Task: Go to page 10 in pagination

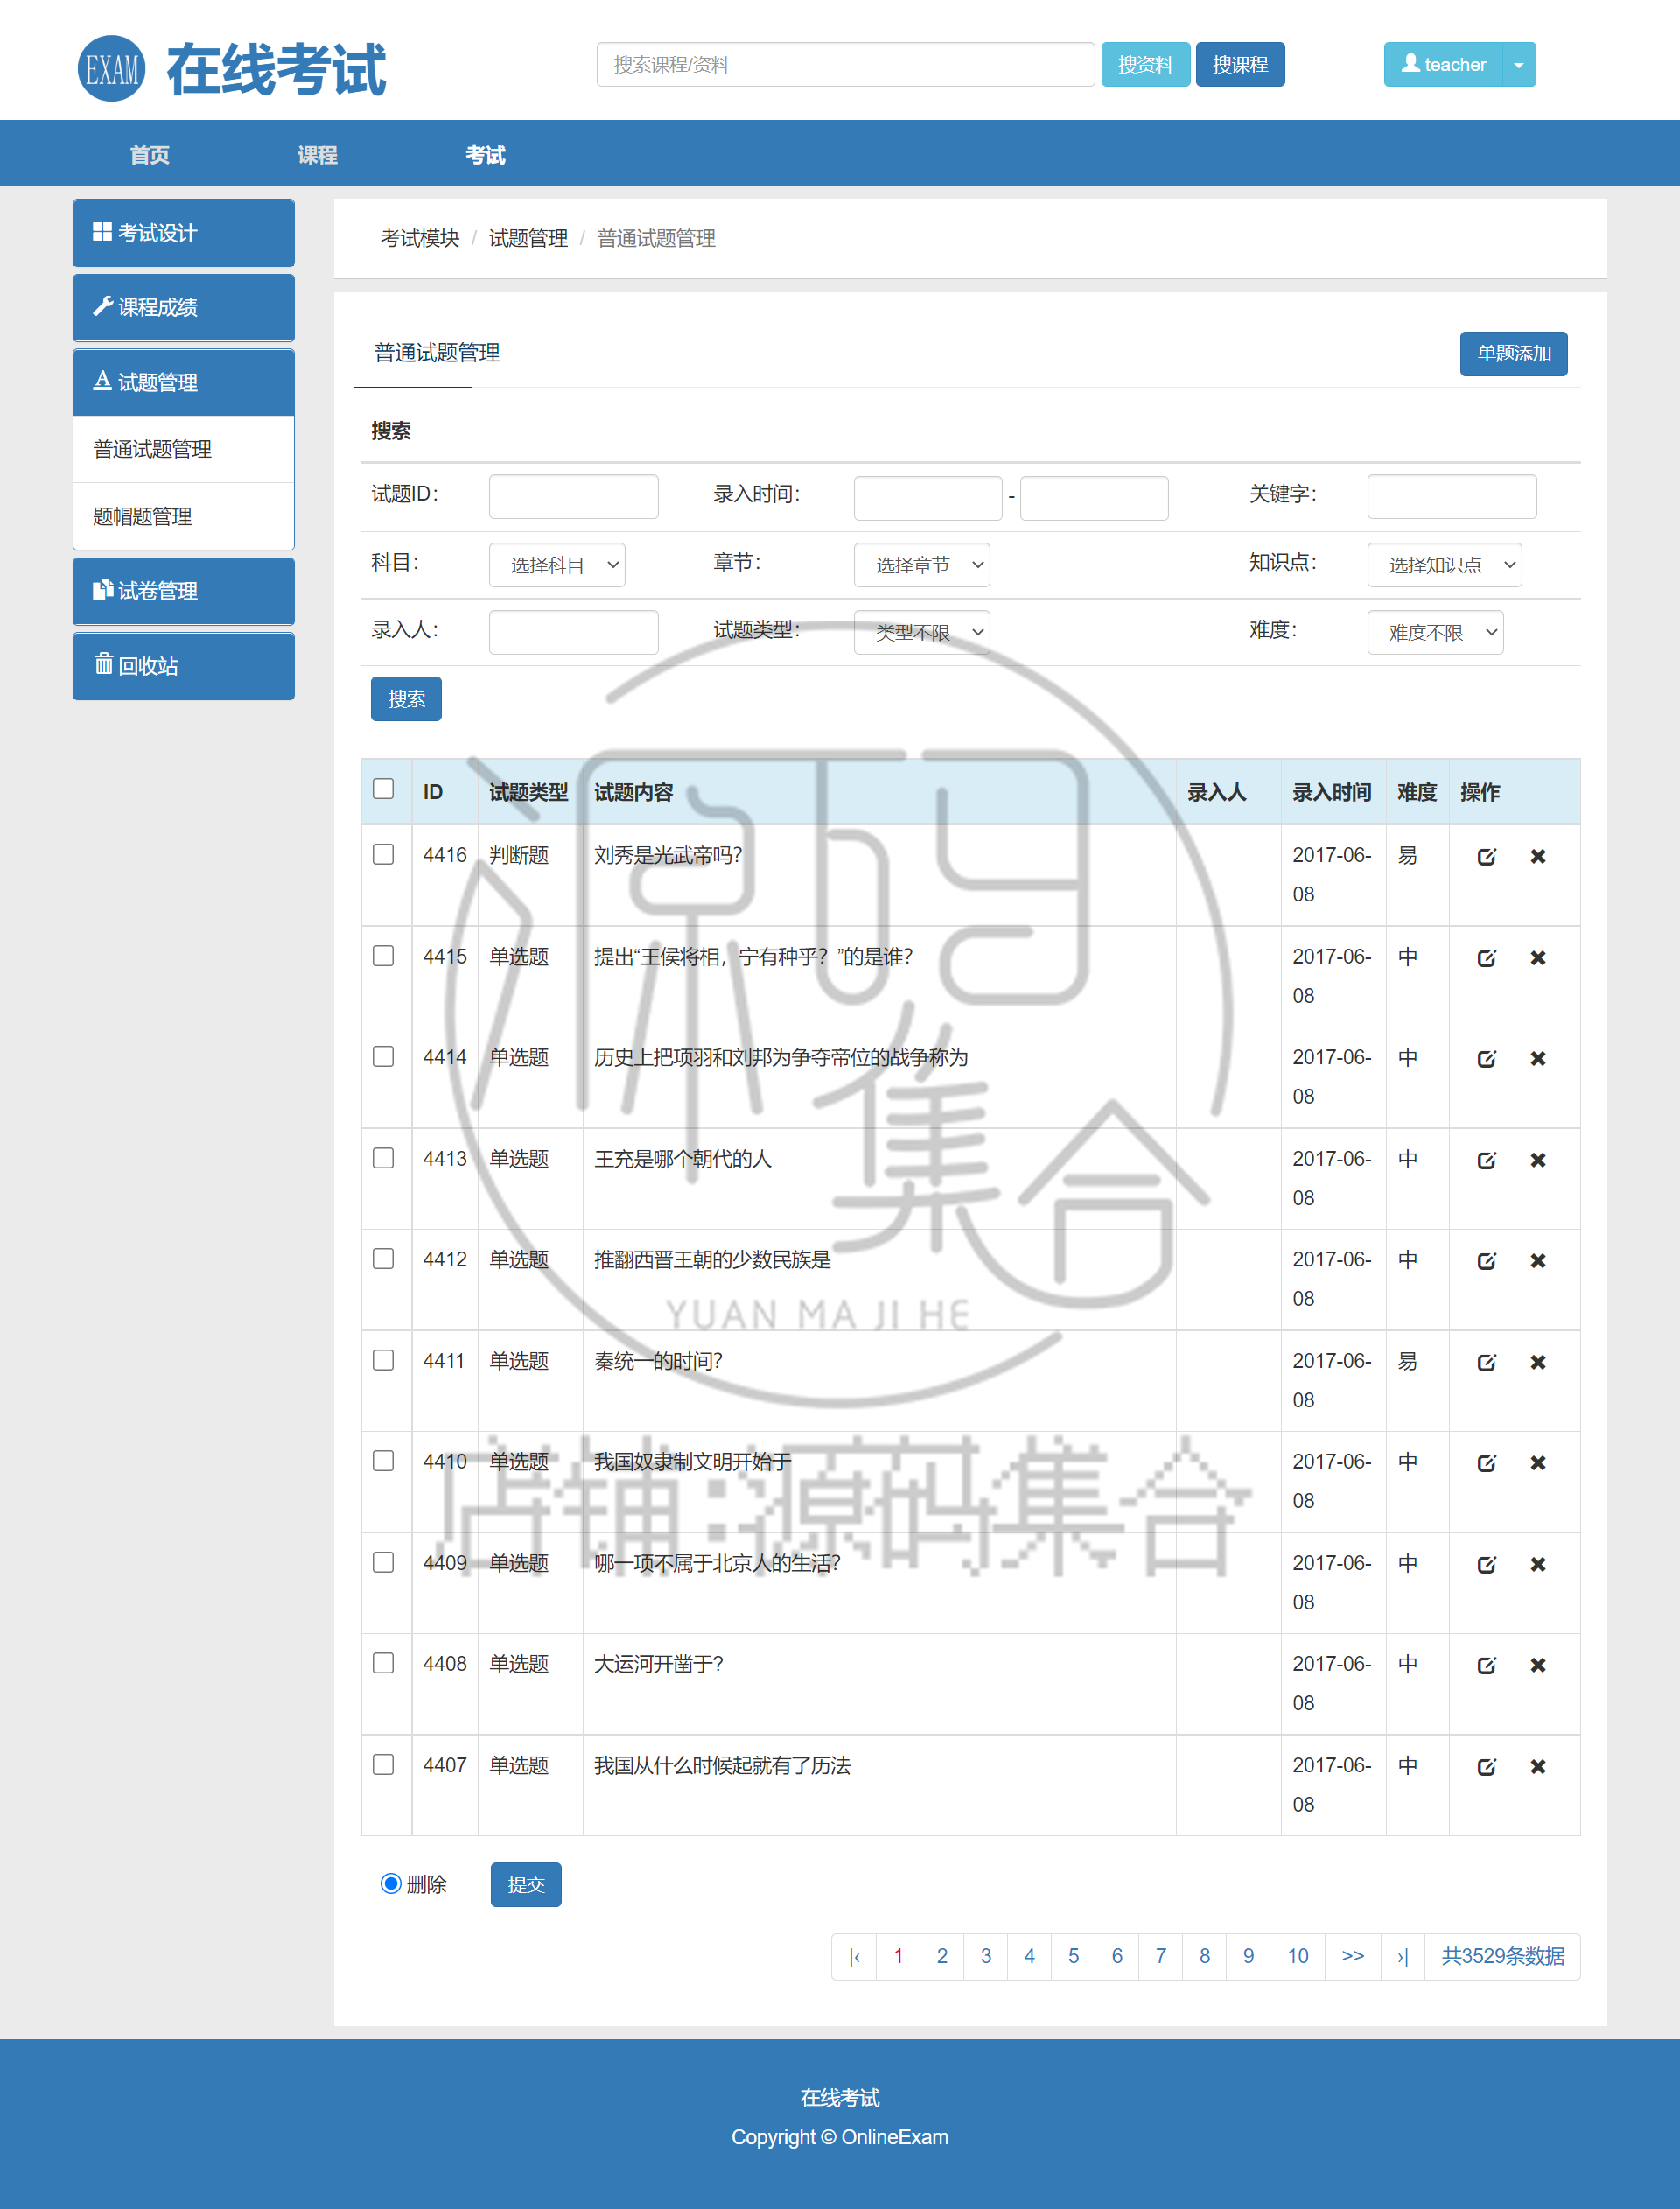Action: click(1298, 1957)
